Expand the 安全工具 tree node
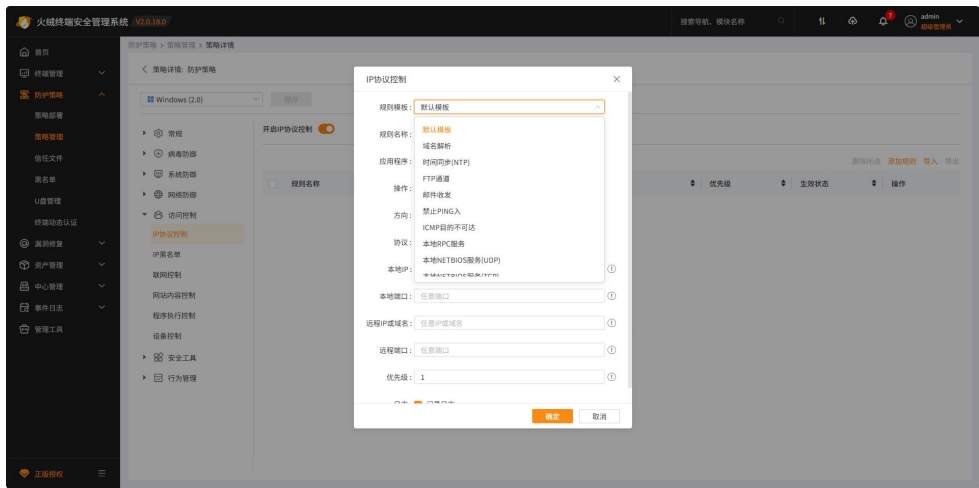Image resolution: width=979 pixels, height=488 pixels. coord(145,358)
